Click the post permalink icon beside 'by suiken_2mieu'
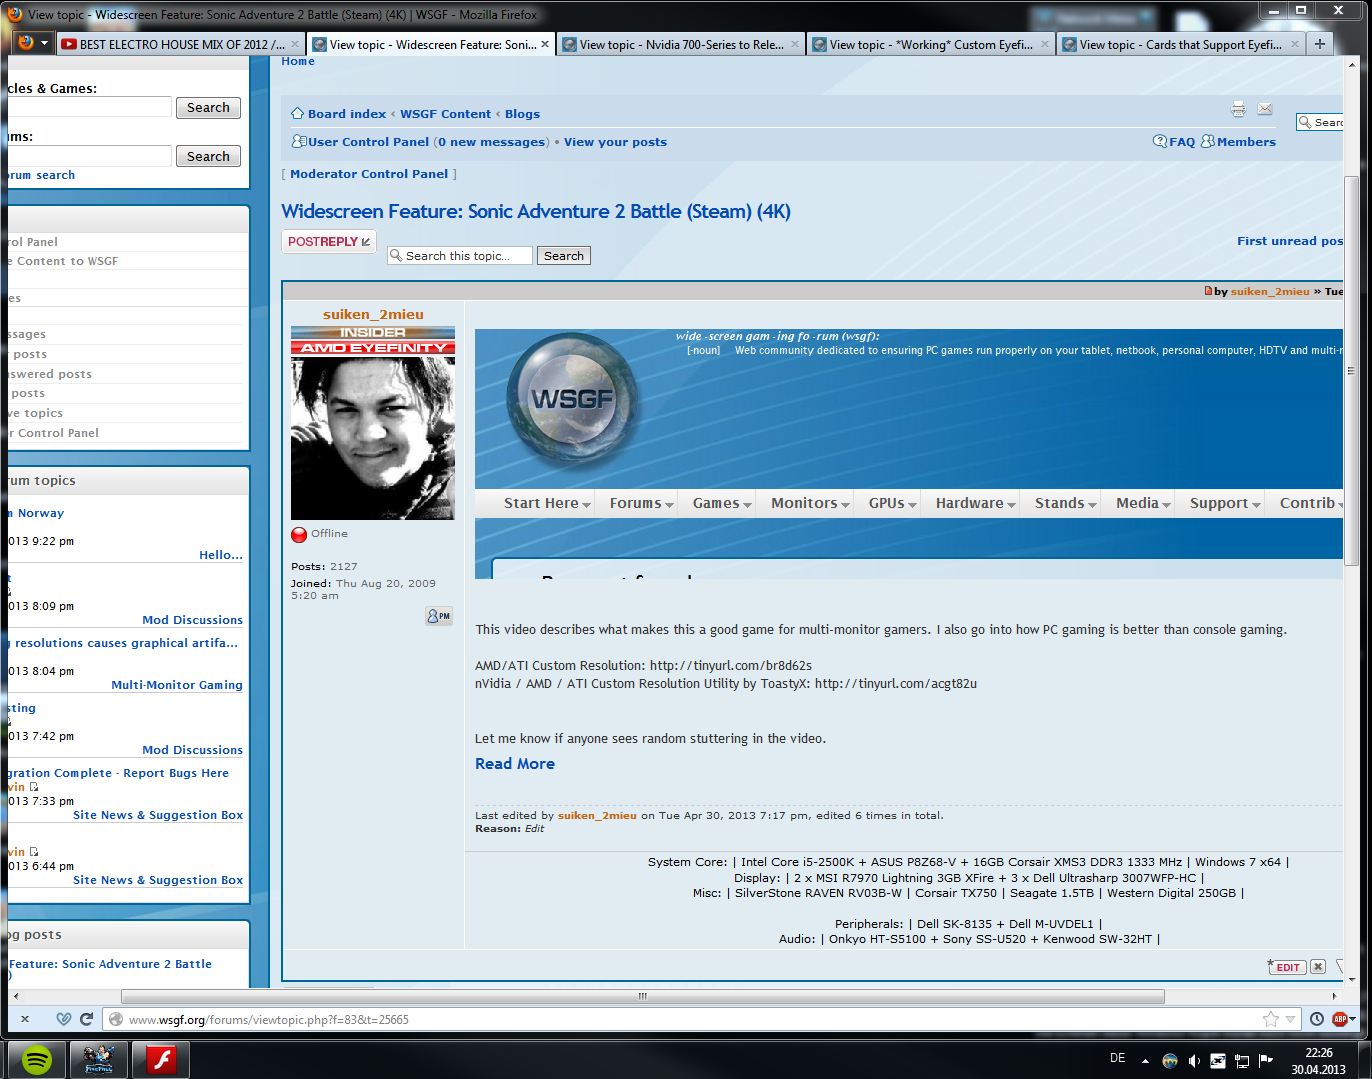The image size is (1372, 1079). coord(1208,291)
